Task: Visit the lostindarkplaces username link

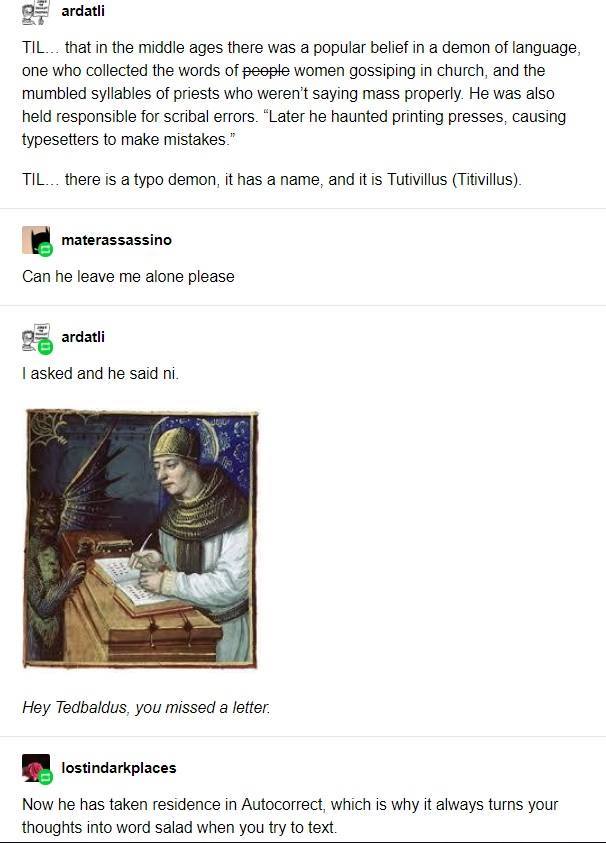Action: tap(119, 768)
